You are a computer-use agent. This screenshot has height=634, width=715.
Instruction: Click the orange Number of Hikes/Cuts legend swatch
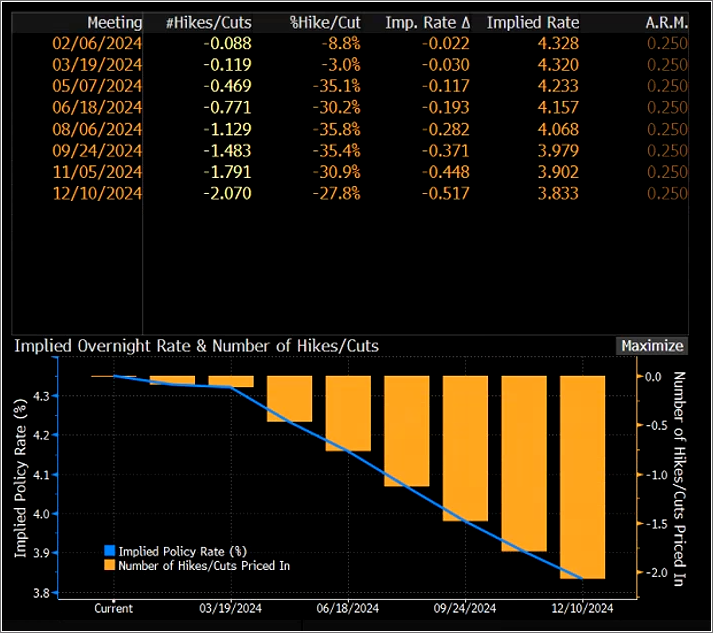(x=109, y=566)
